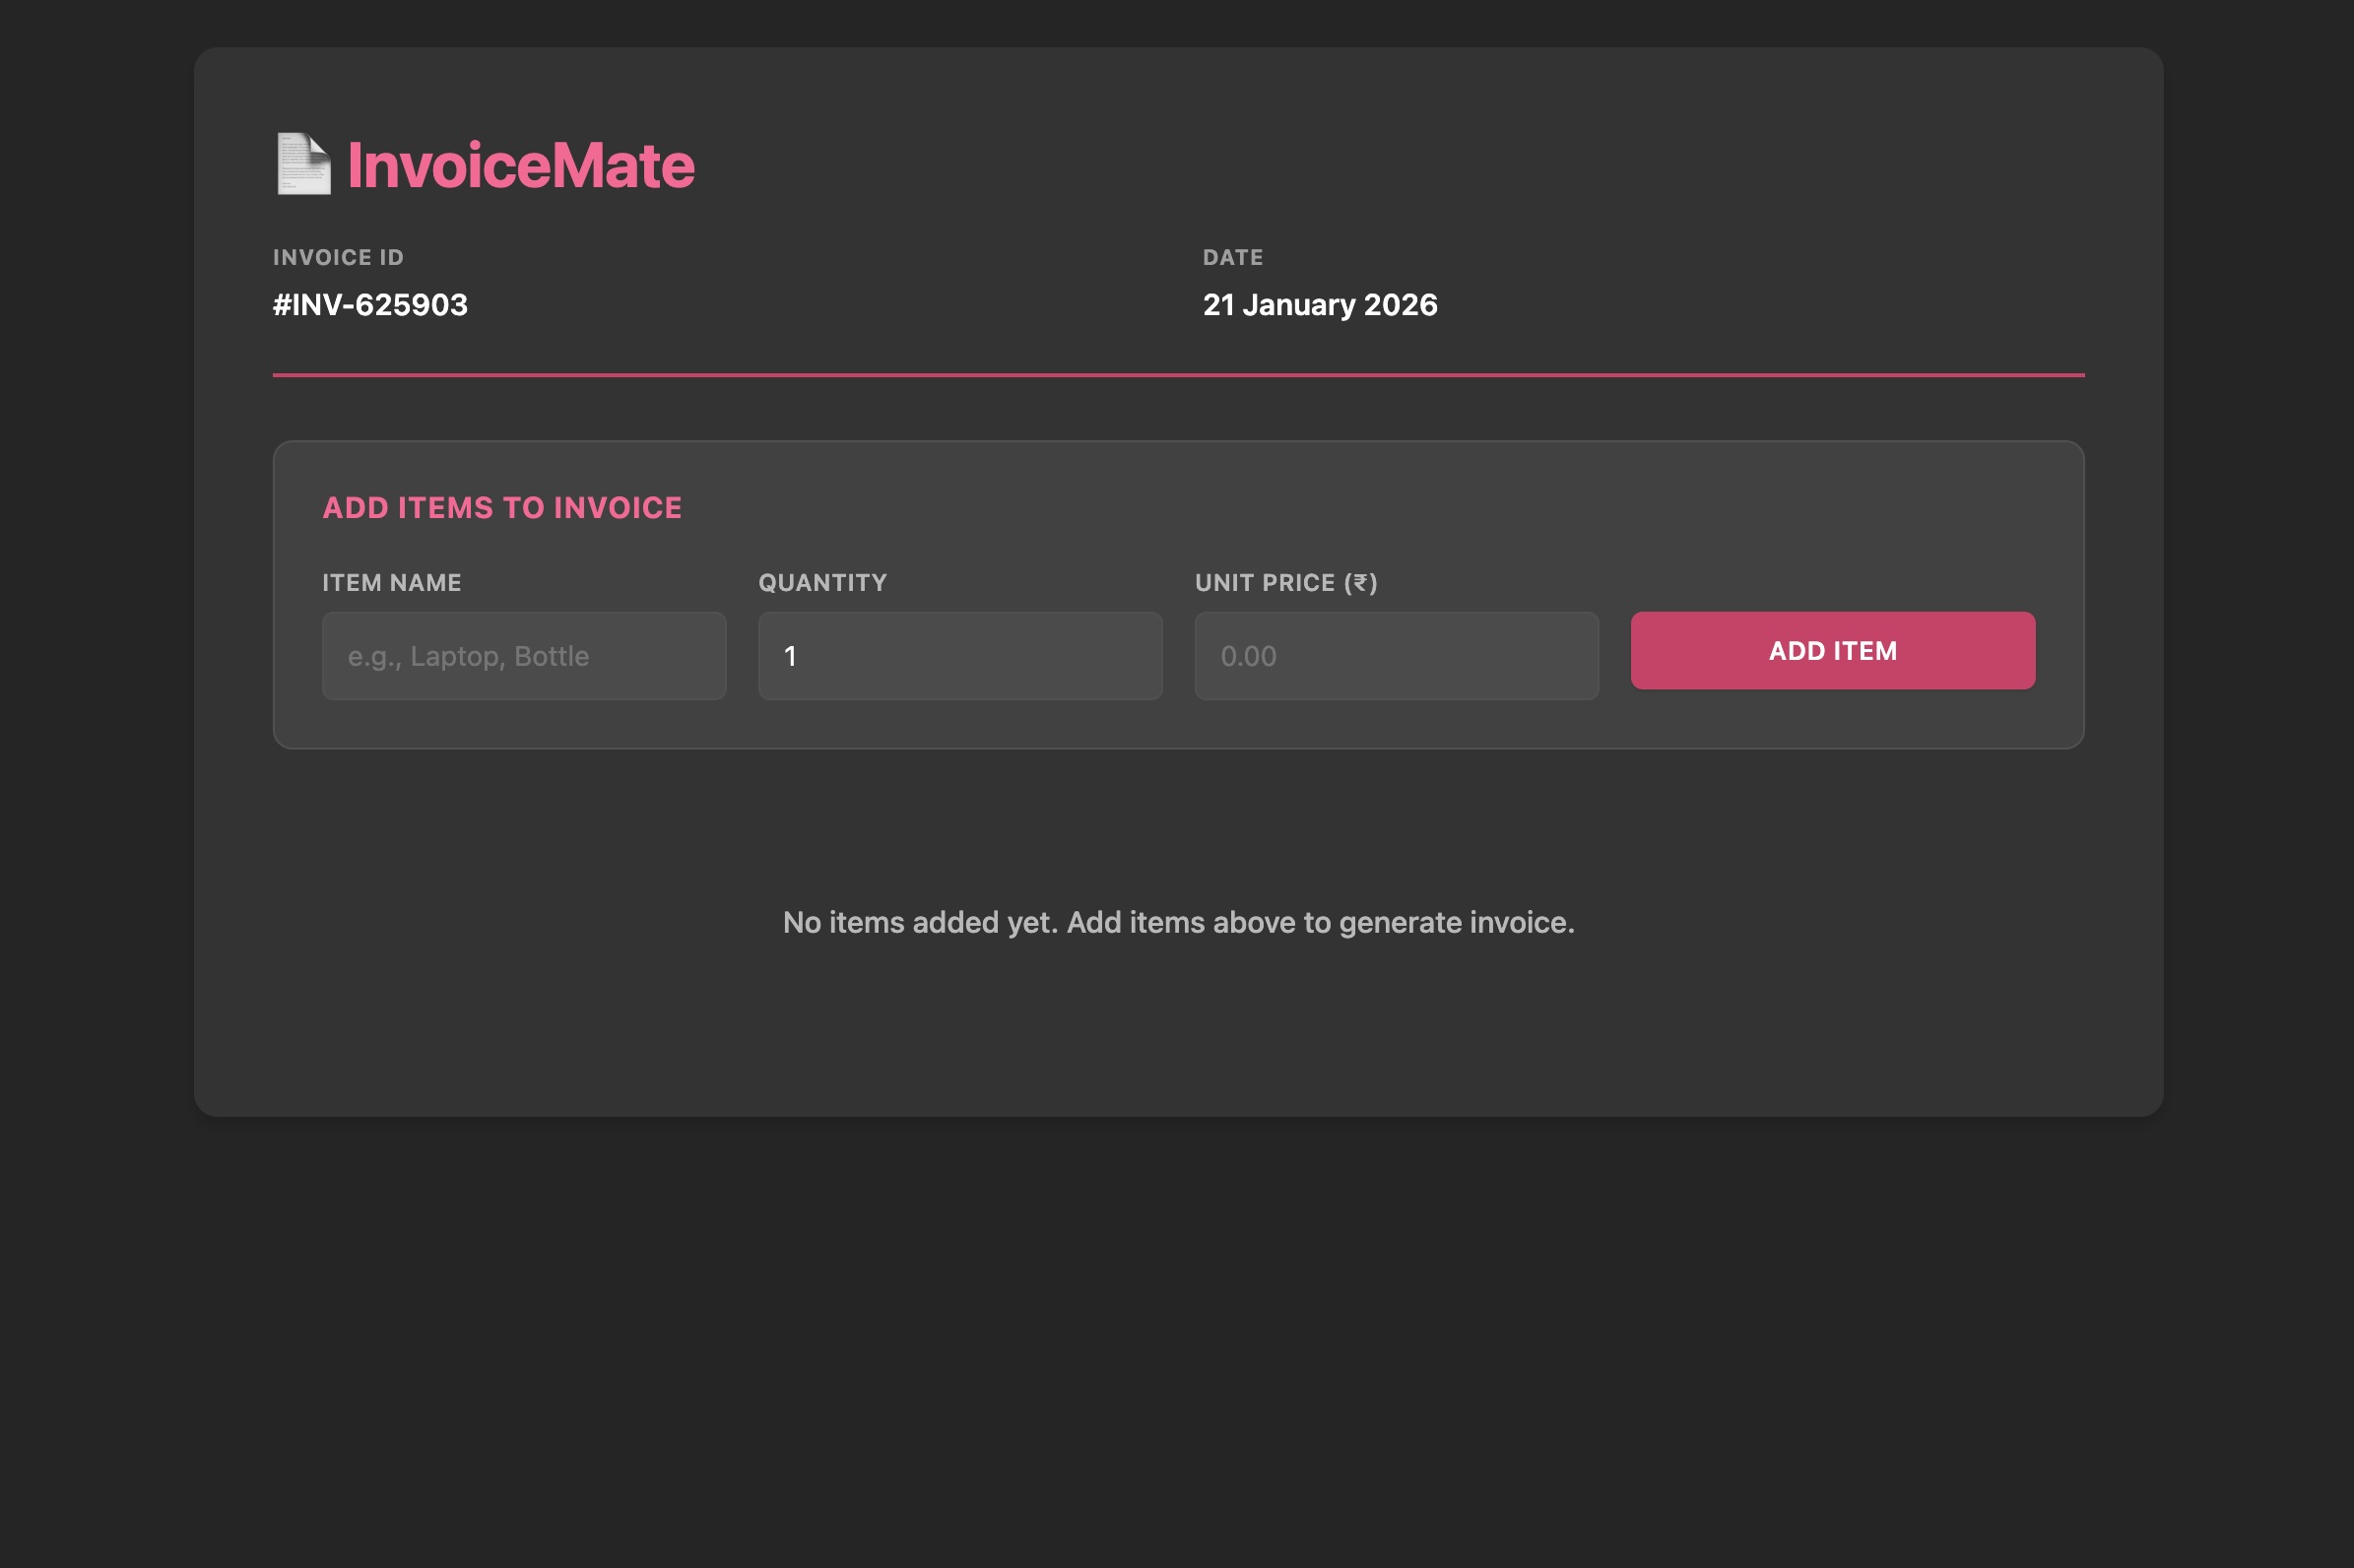Click the document icon beside InvoiceMate
The width and height of the screenshot is (2354, 1568).
point(303,164)
